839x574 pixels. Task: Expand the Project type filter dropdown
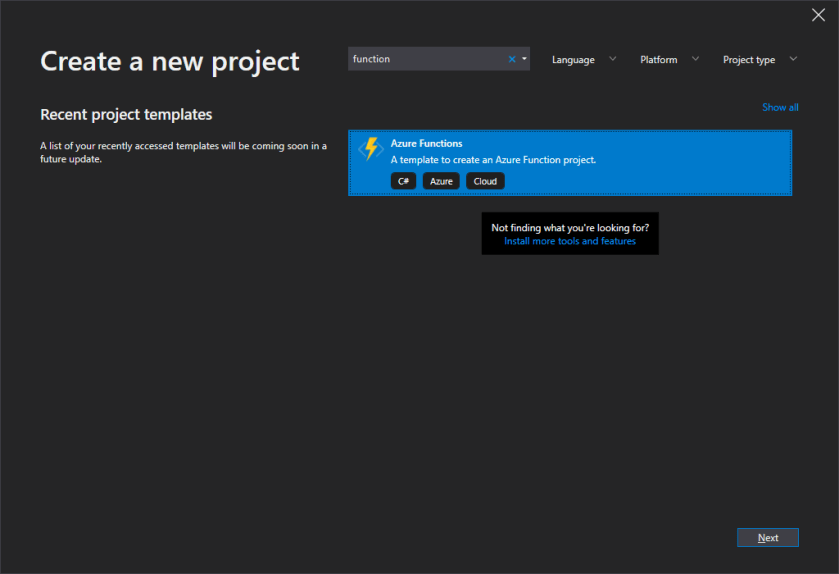[x=760, y=59]
